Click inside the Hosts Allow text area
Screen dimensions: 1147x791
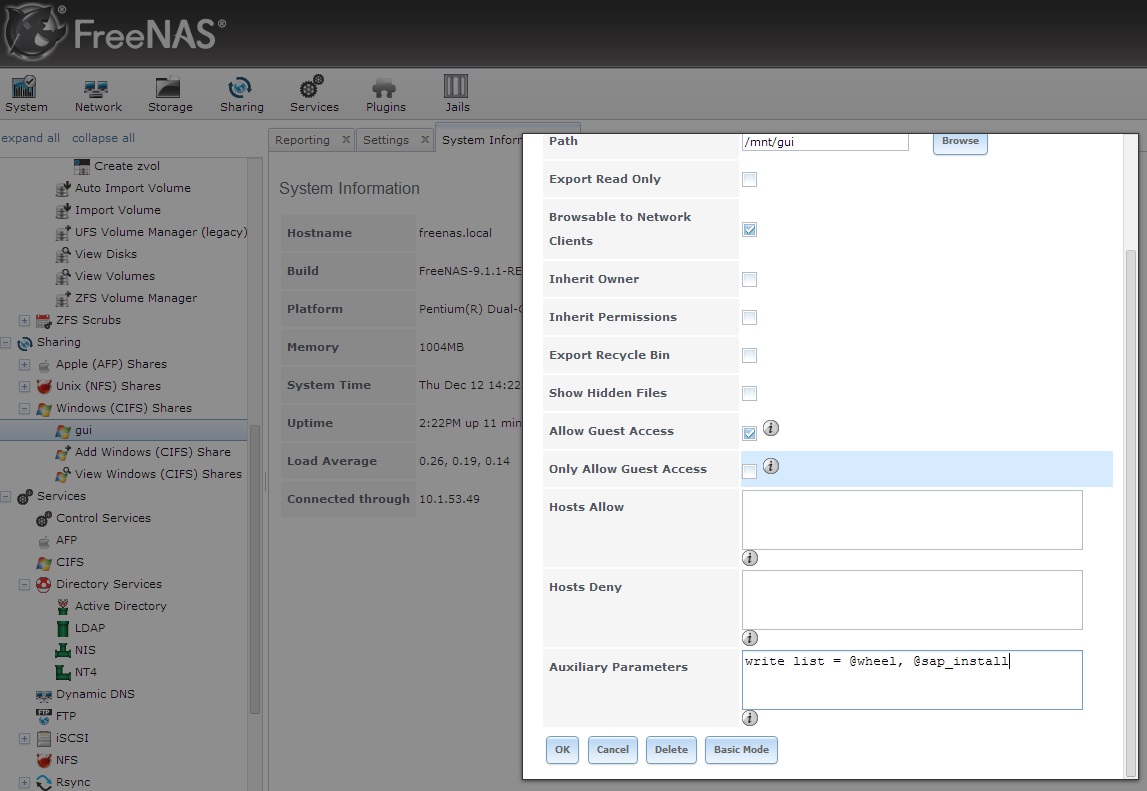[x=912, y=520]
